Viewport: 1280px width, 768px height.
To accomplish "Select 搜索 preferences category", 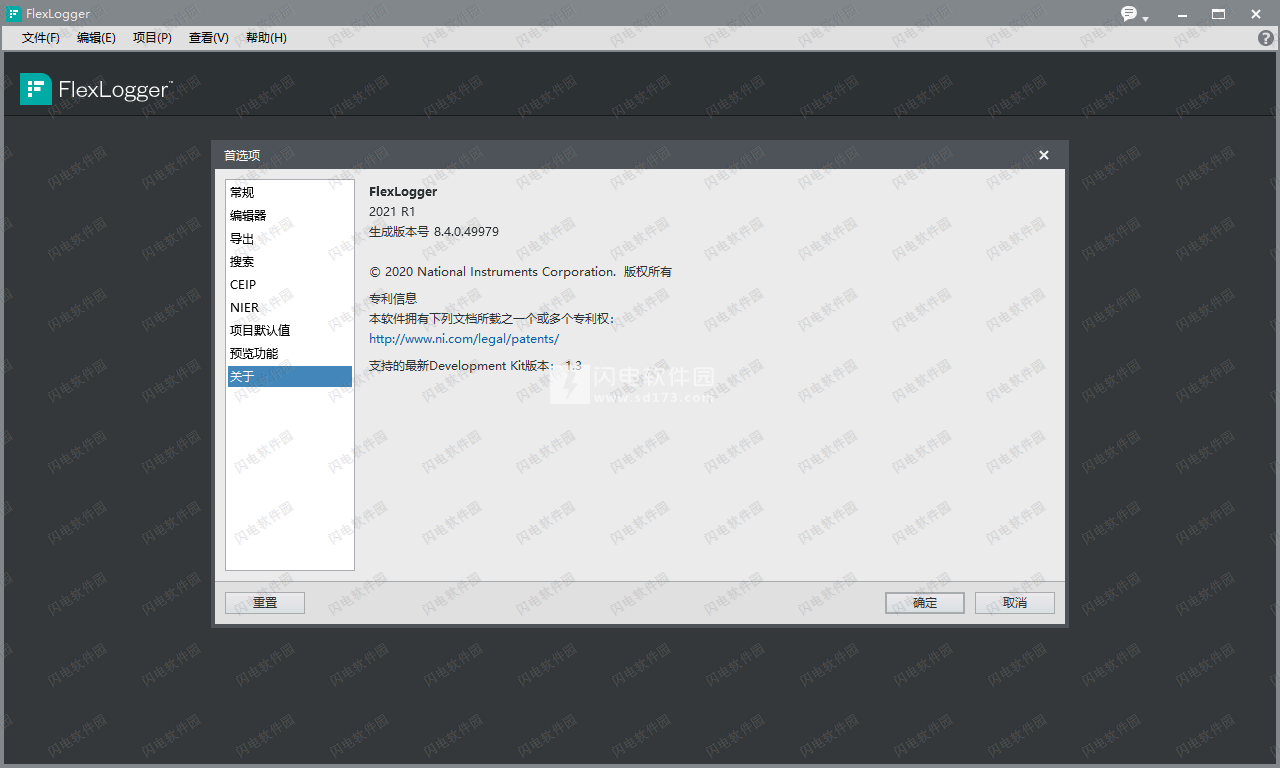I will (x=289, y=261).
